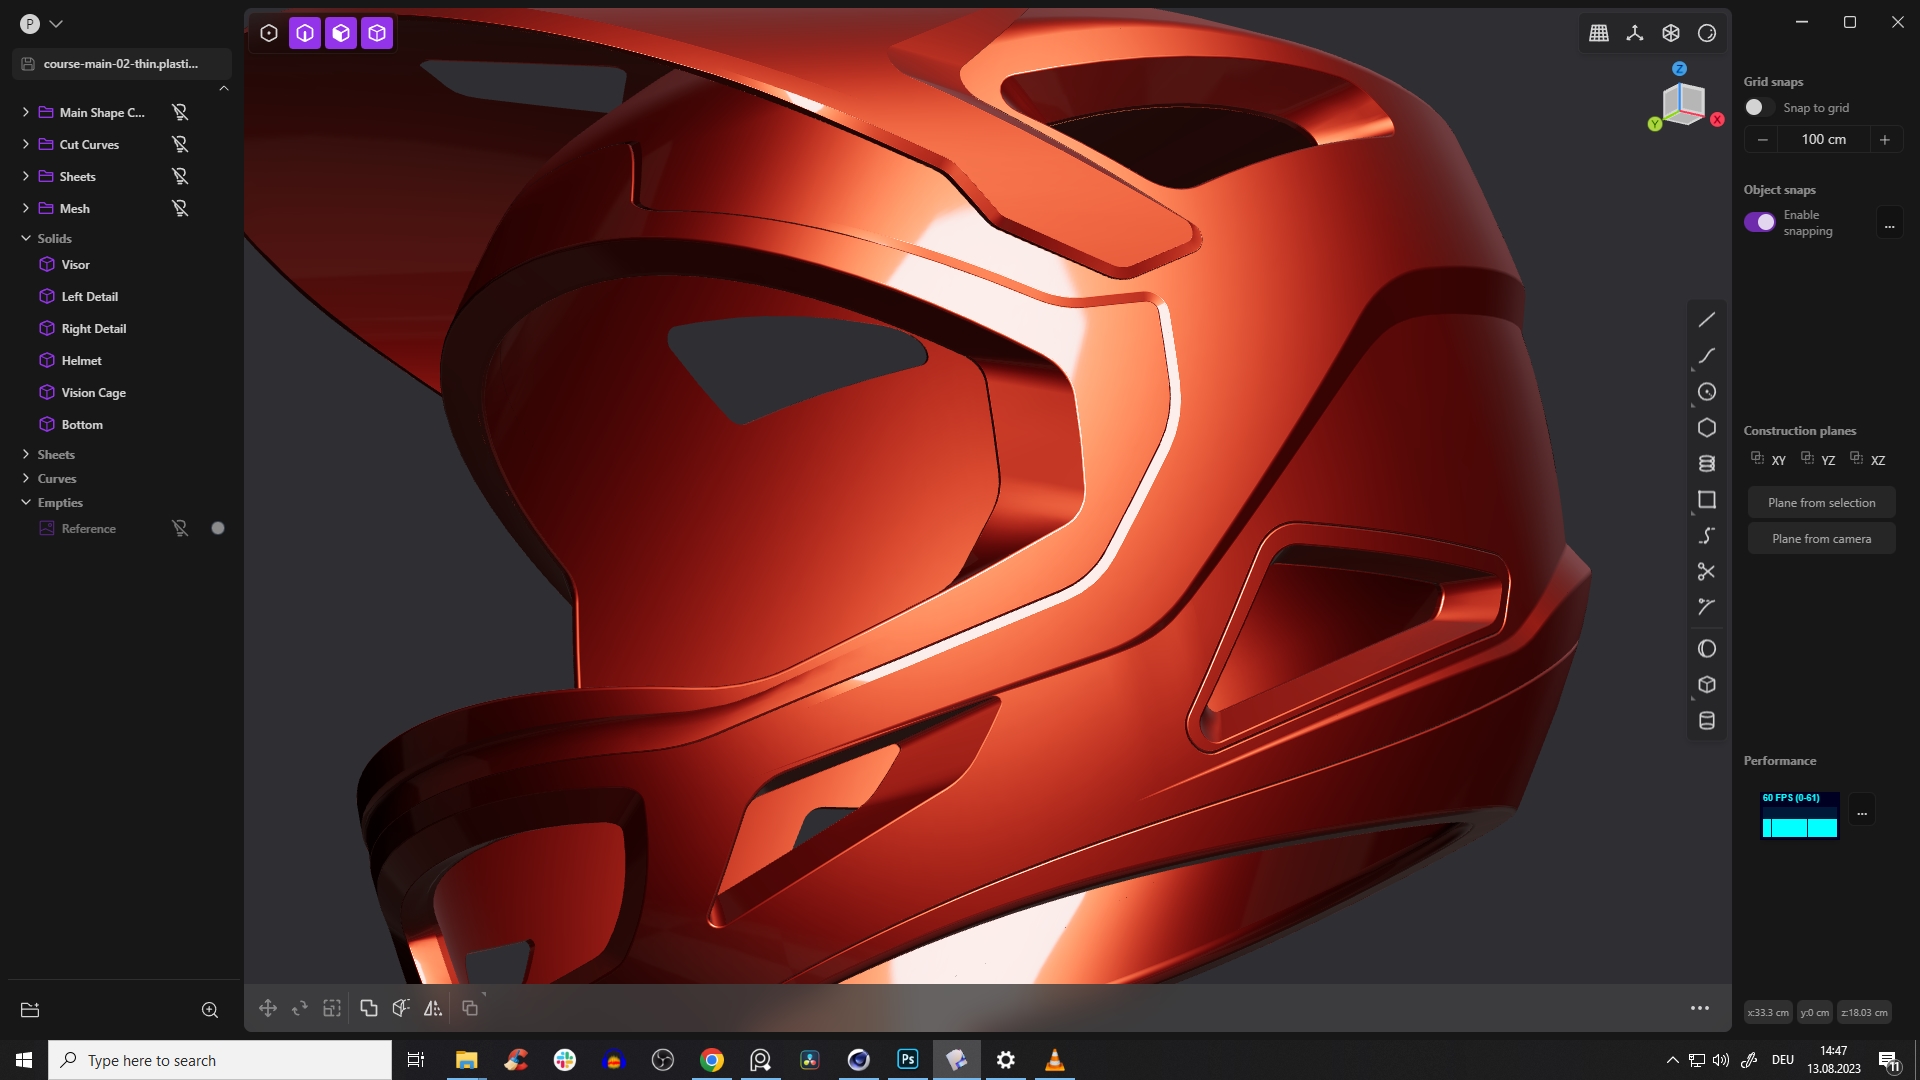The image size is (1920, 1080).
Task: Select the Move tool in bottom toolbar
Action: (x=267, y=1008)
